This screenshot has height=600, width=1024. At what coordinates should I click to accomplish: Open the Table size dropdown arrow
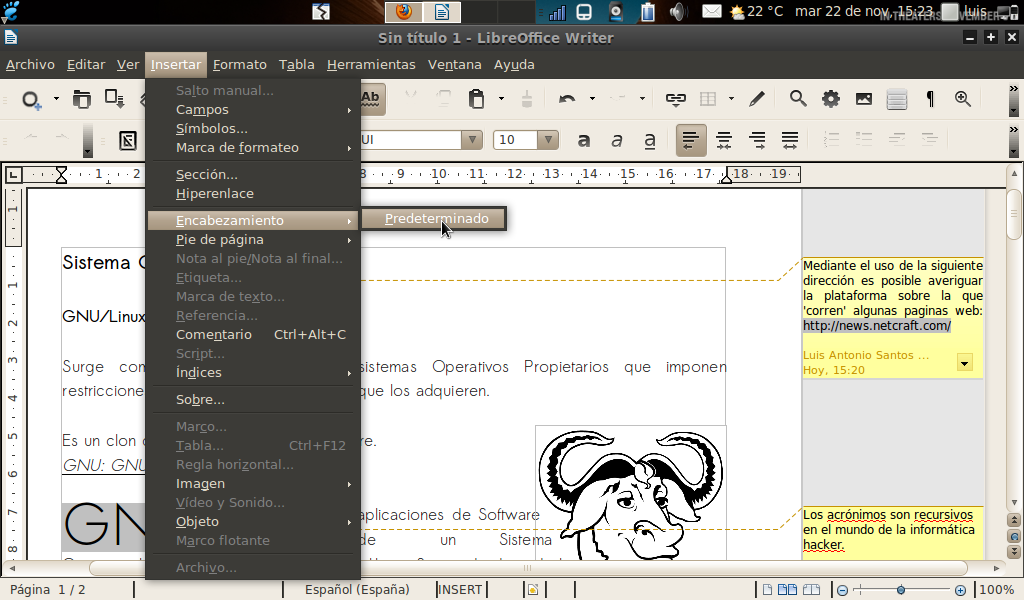pyautogui.click(x=731, y=99)
